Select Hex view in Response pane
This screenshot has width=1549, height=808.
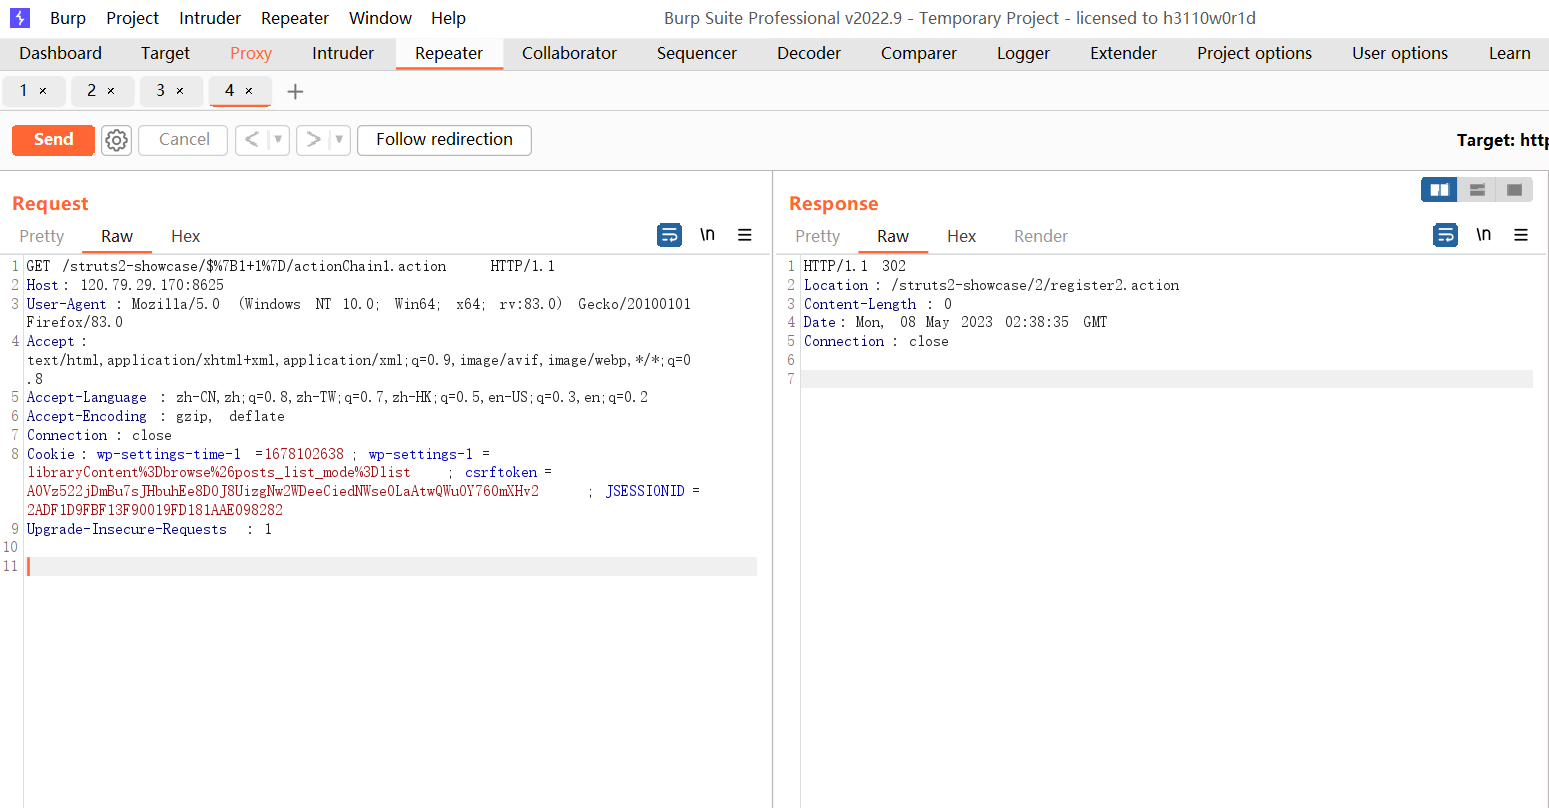click(x=961, y=236)
